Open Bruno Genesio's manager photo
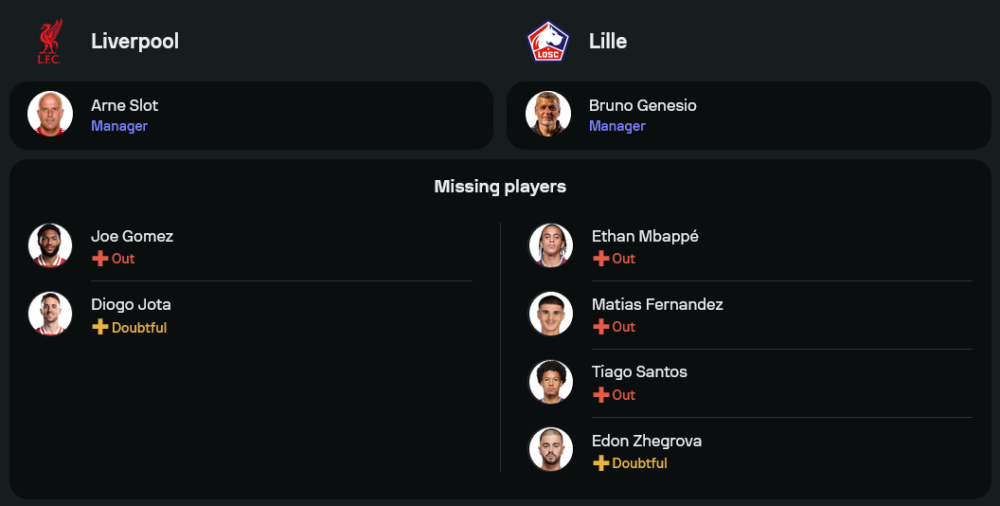This screenshot has height=506, width=1000. (x=549, y=114)
